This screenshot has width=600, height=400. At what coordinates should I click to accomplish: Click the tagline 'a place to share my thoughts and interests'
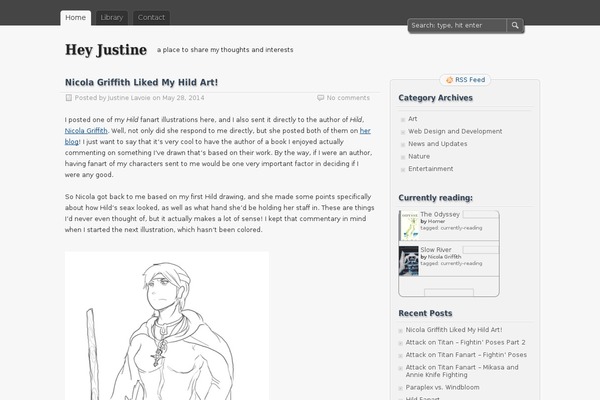(225, 50)
